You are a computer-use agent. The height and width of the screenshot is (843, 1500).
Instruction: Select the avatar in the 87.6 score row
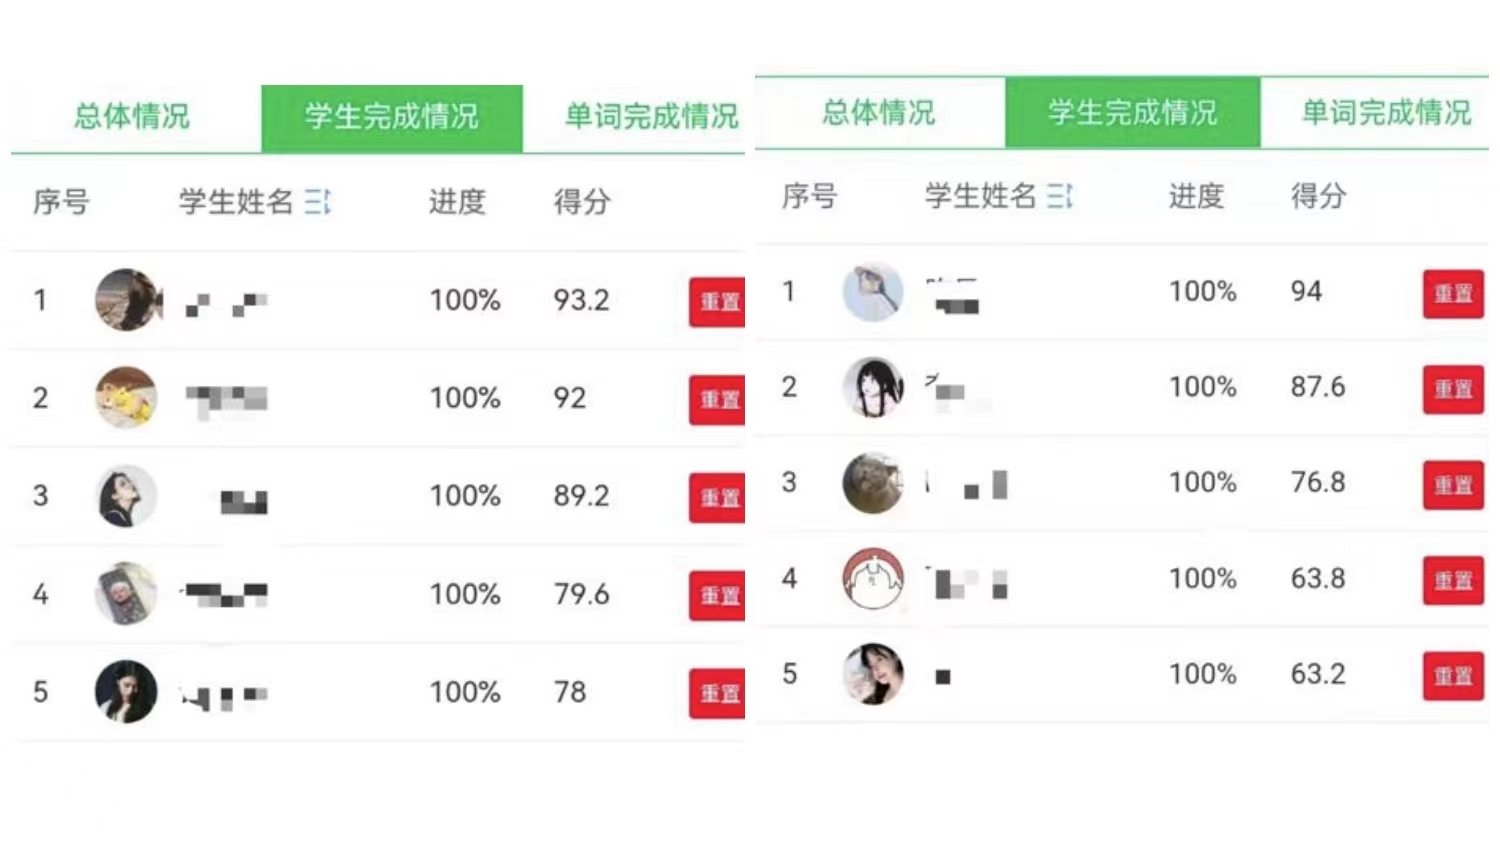(873, 387)
